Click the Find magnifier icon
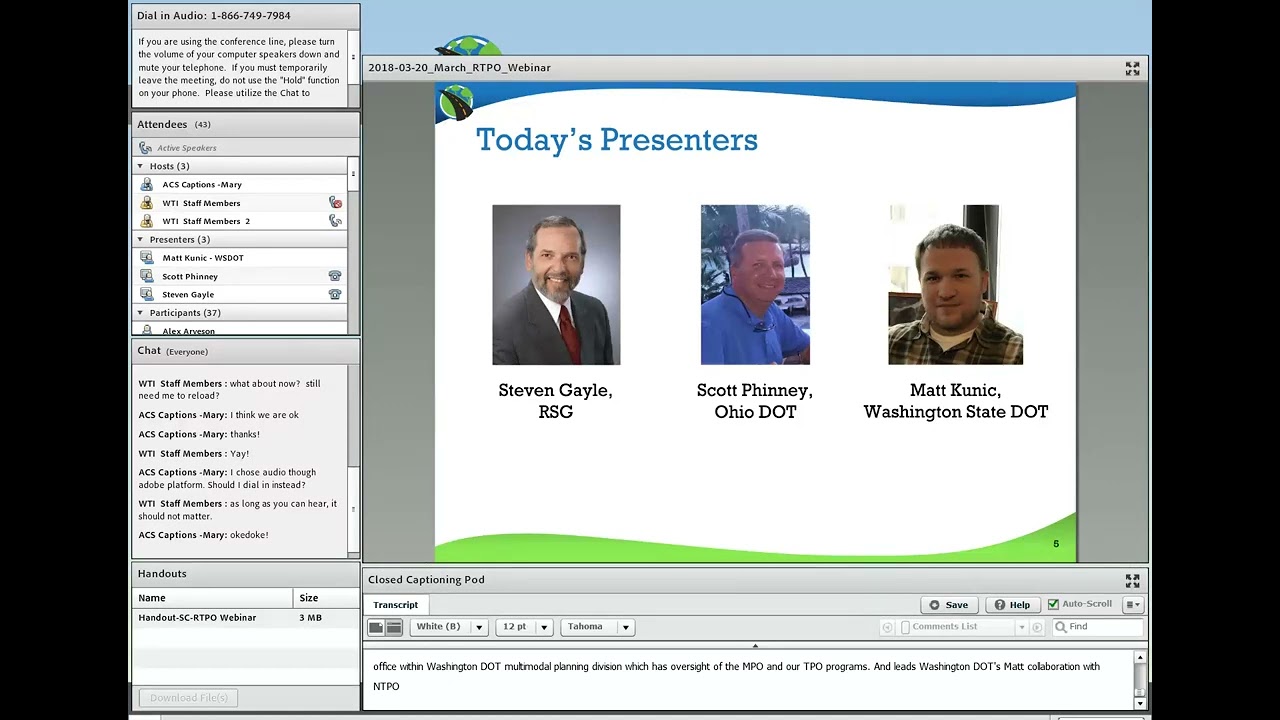The image size is (1280, 720). [1061, 627]
